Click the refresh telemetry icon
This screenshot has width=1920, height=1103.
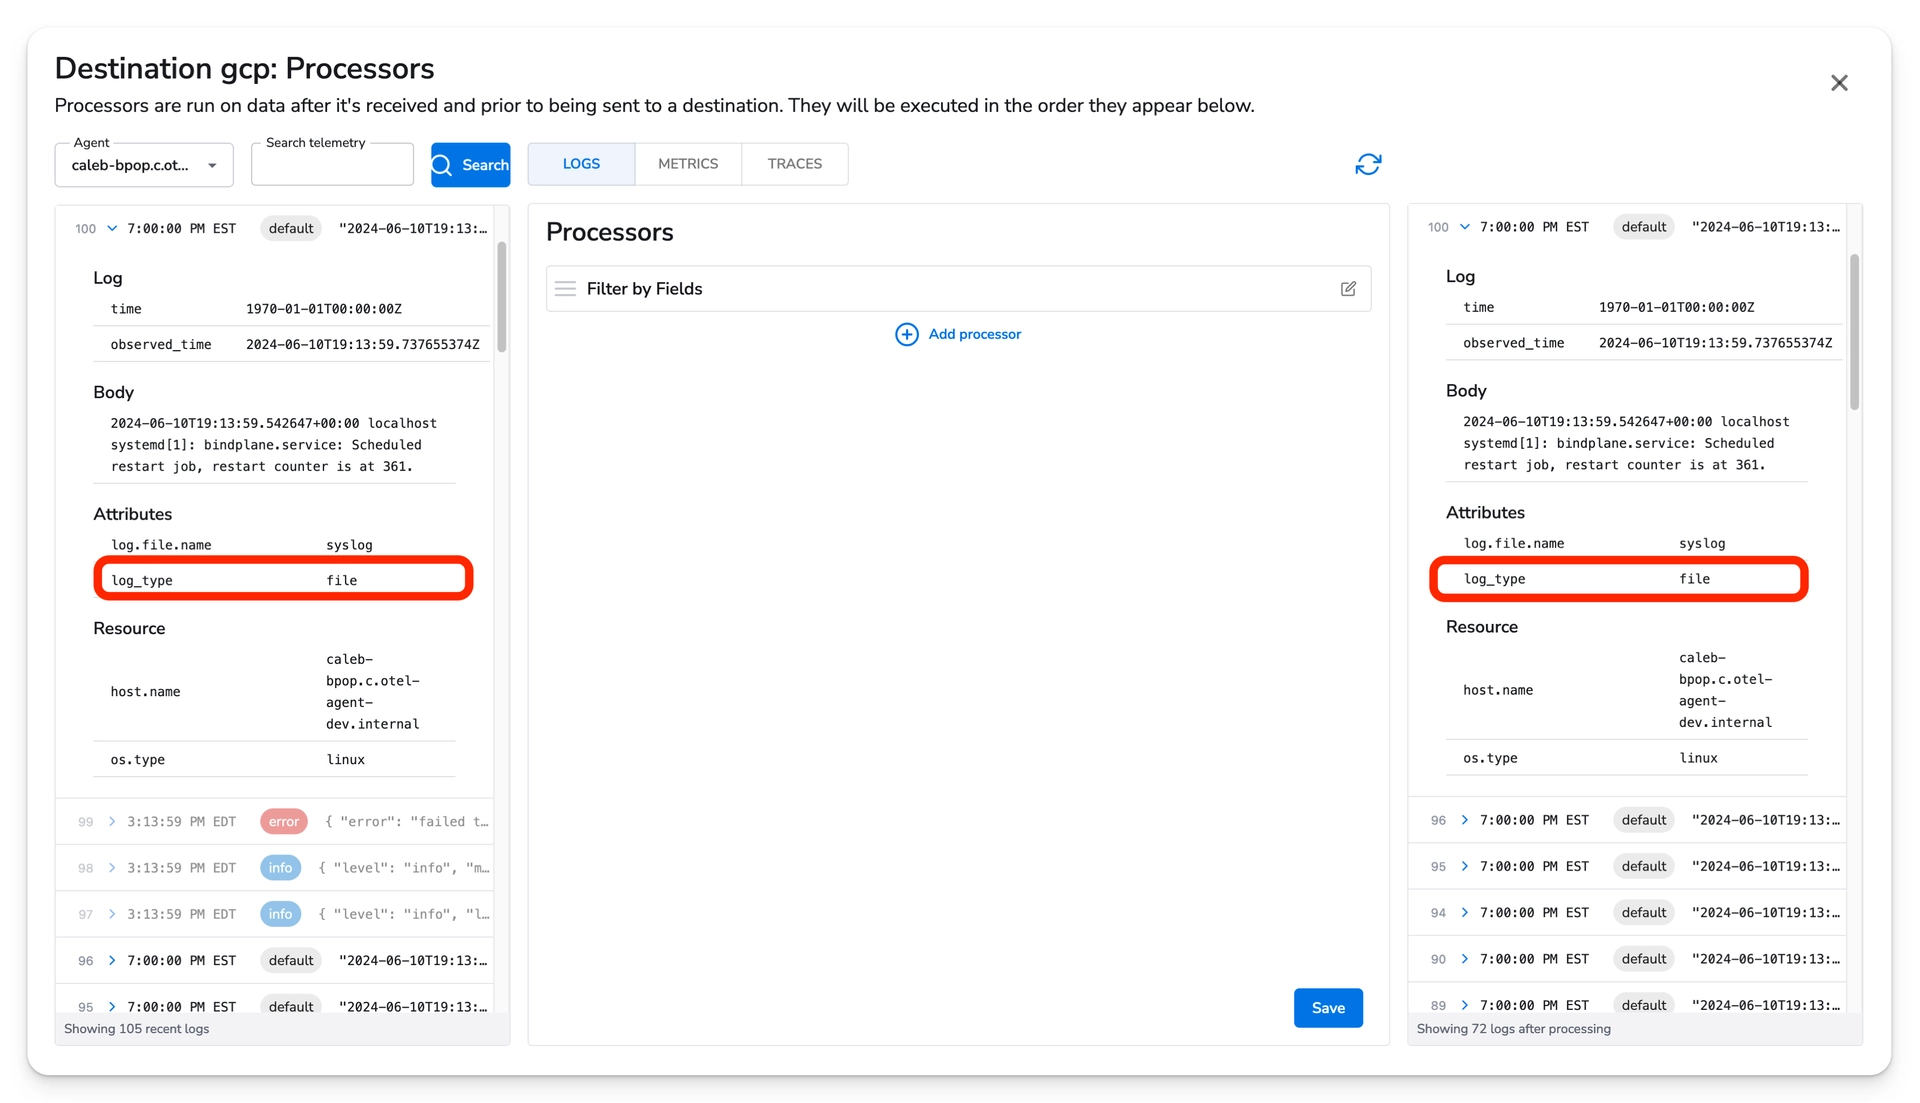(x=1368, y=164)
